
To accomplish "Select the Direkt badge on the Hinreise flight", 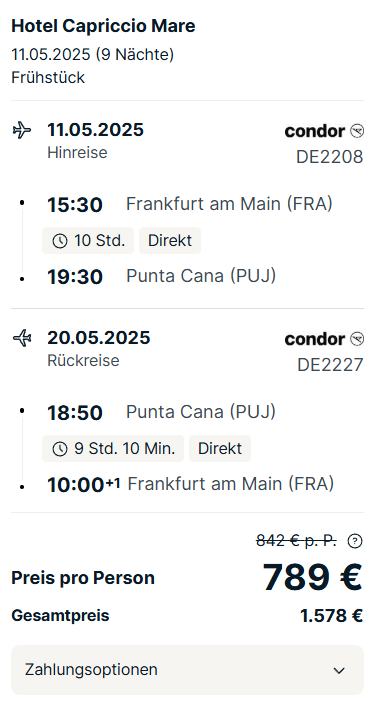I will [170, 240].
